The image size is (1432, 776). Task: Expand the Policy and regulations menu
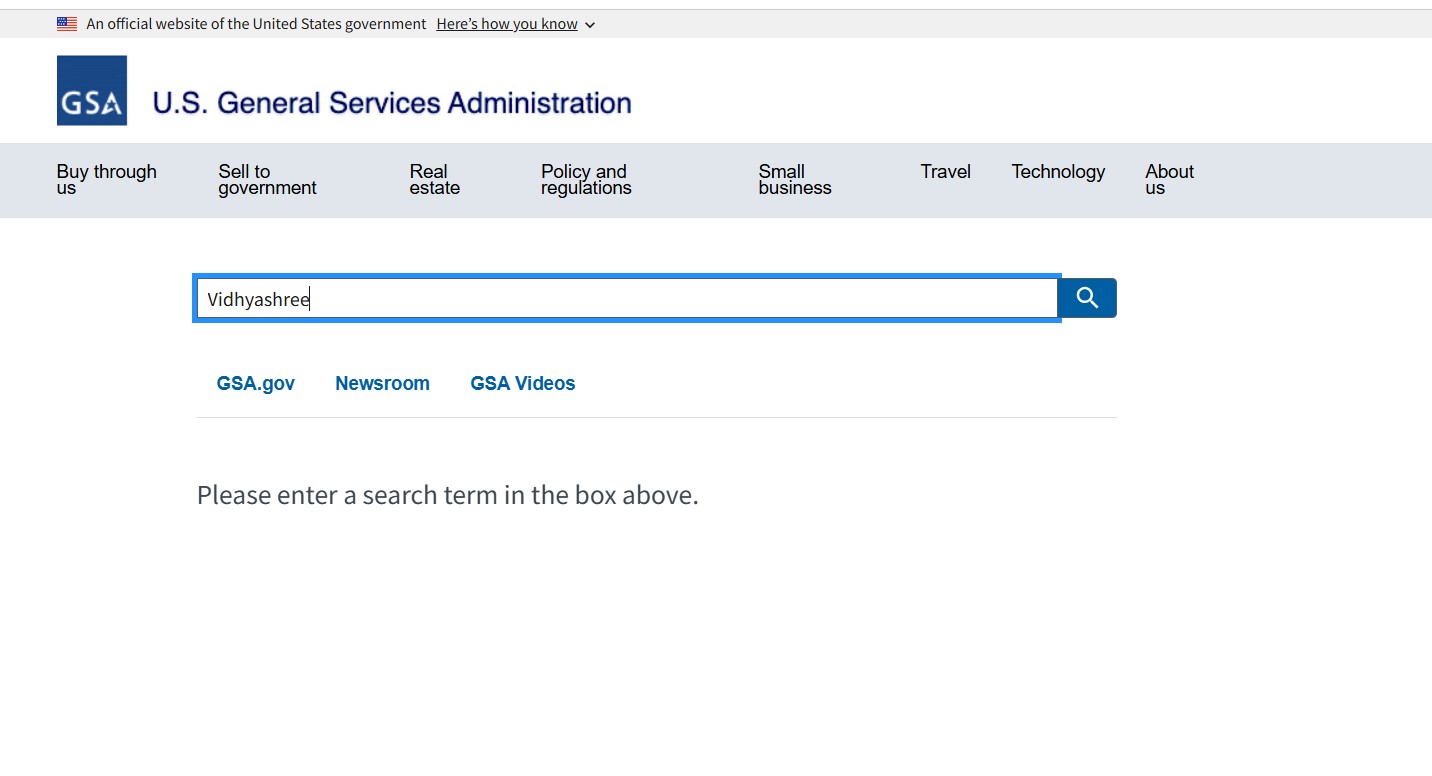(x=586, y=180)
